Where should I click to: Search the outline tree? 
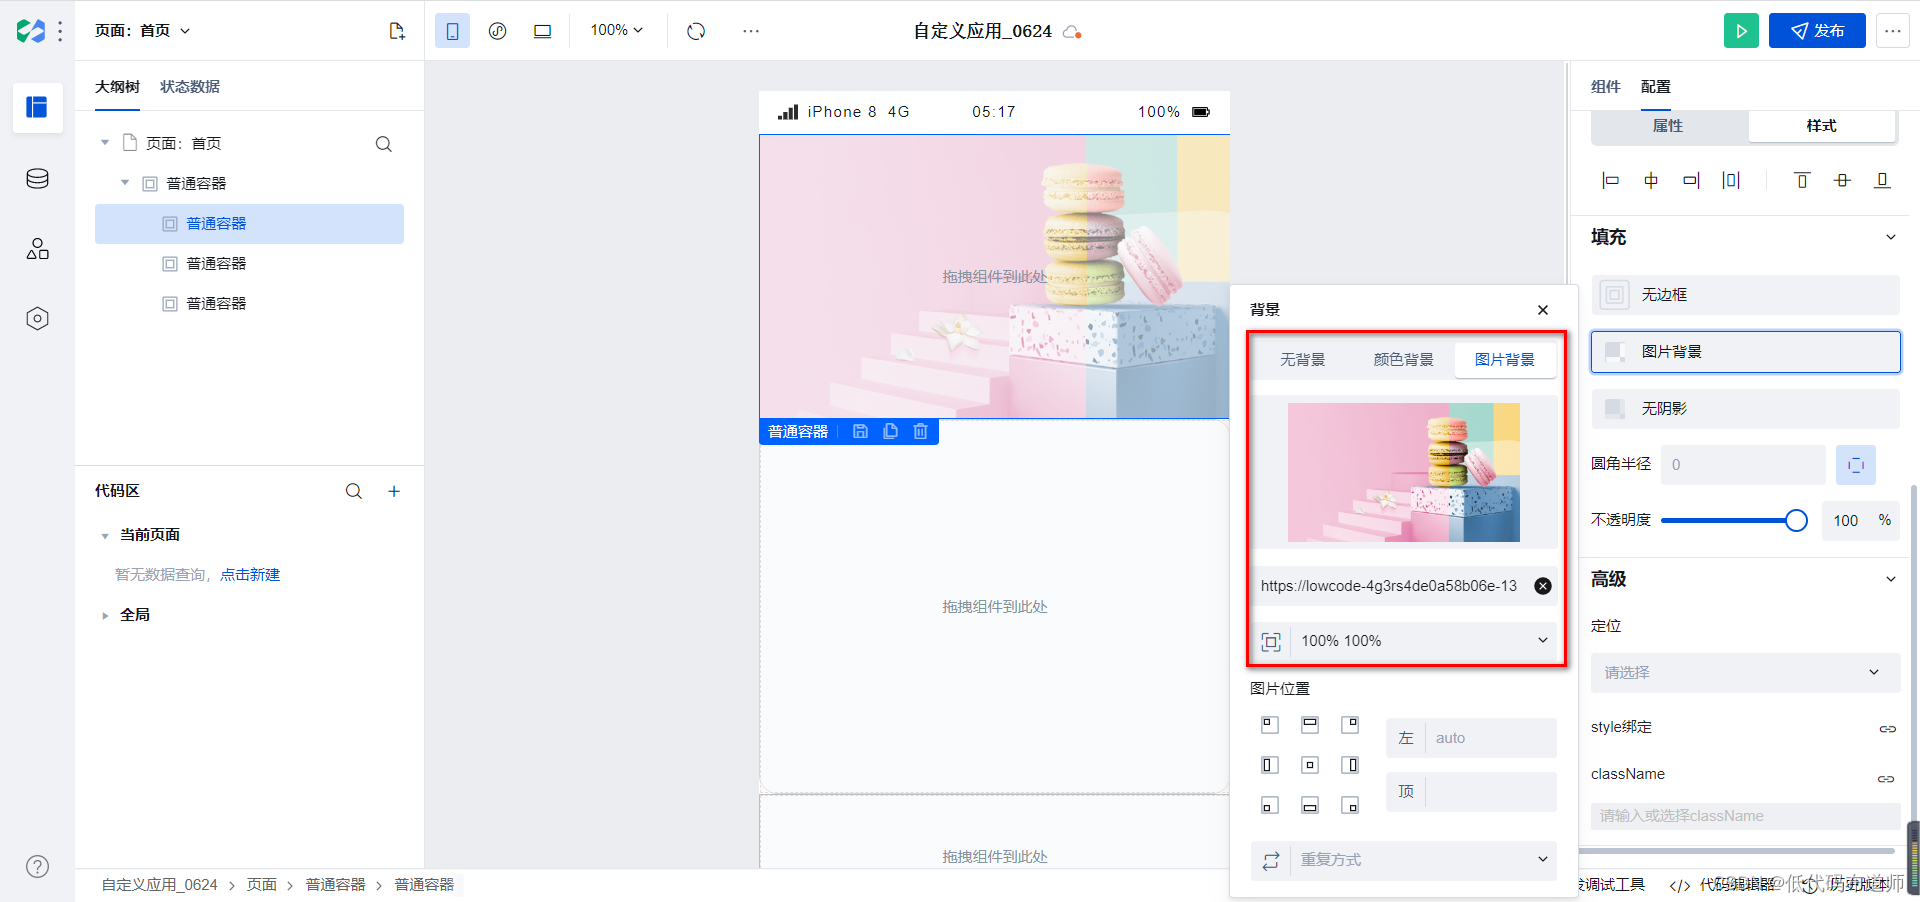pos(383,144)
